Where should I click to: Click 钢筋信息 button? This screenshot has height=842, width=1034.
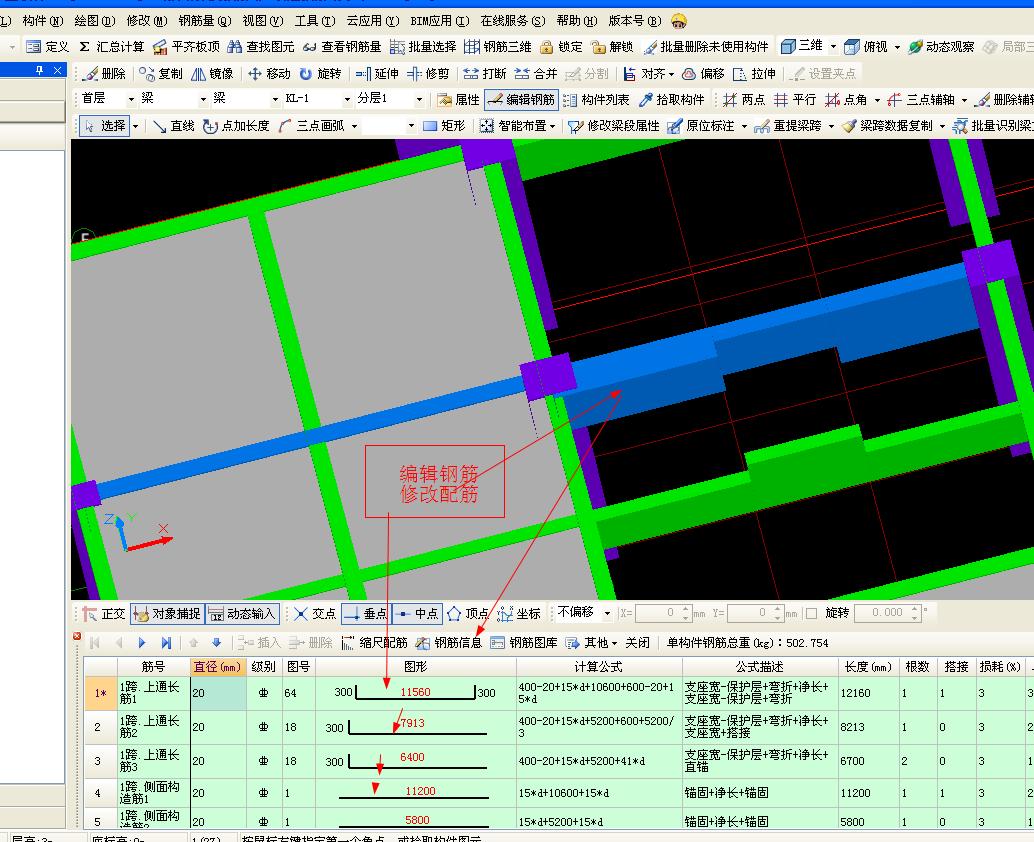pyautogui.click(x=449, y=643)
